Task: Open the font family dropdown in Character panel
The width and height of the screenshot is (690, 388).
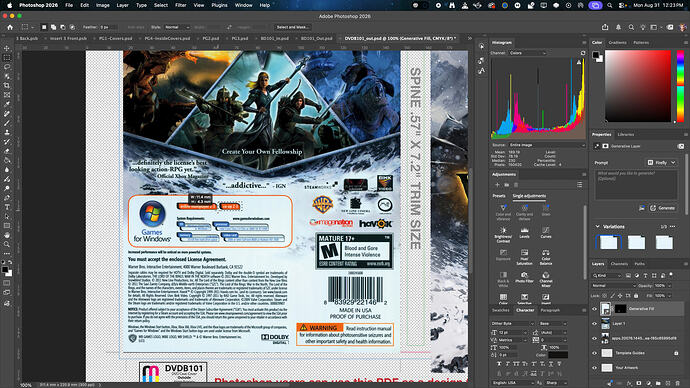Action: tap(513, 323)
